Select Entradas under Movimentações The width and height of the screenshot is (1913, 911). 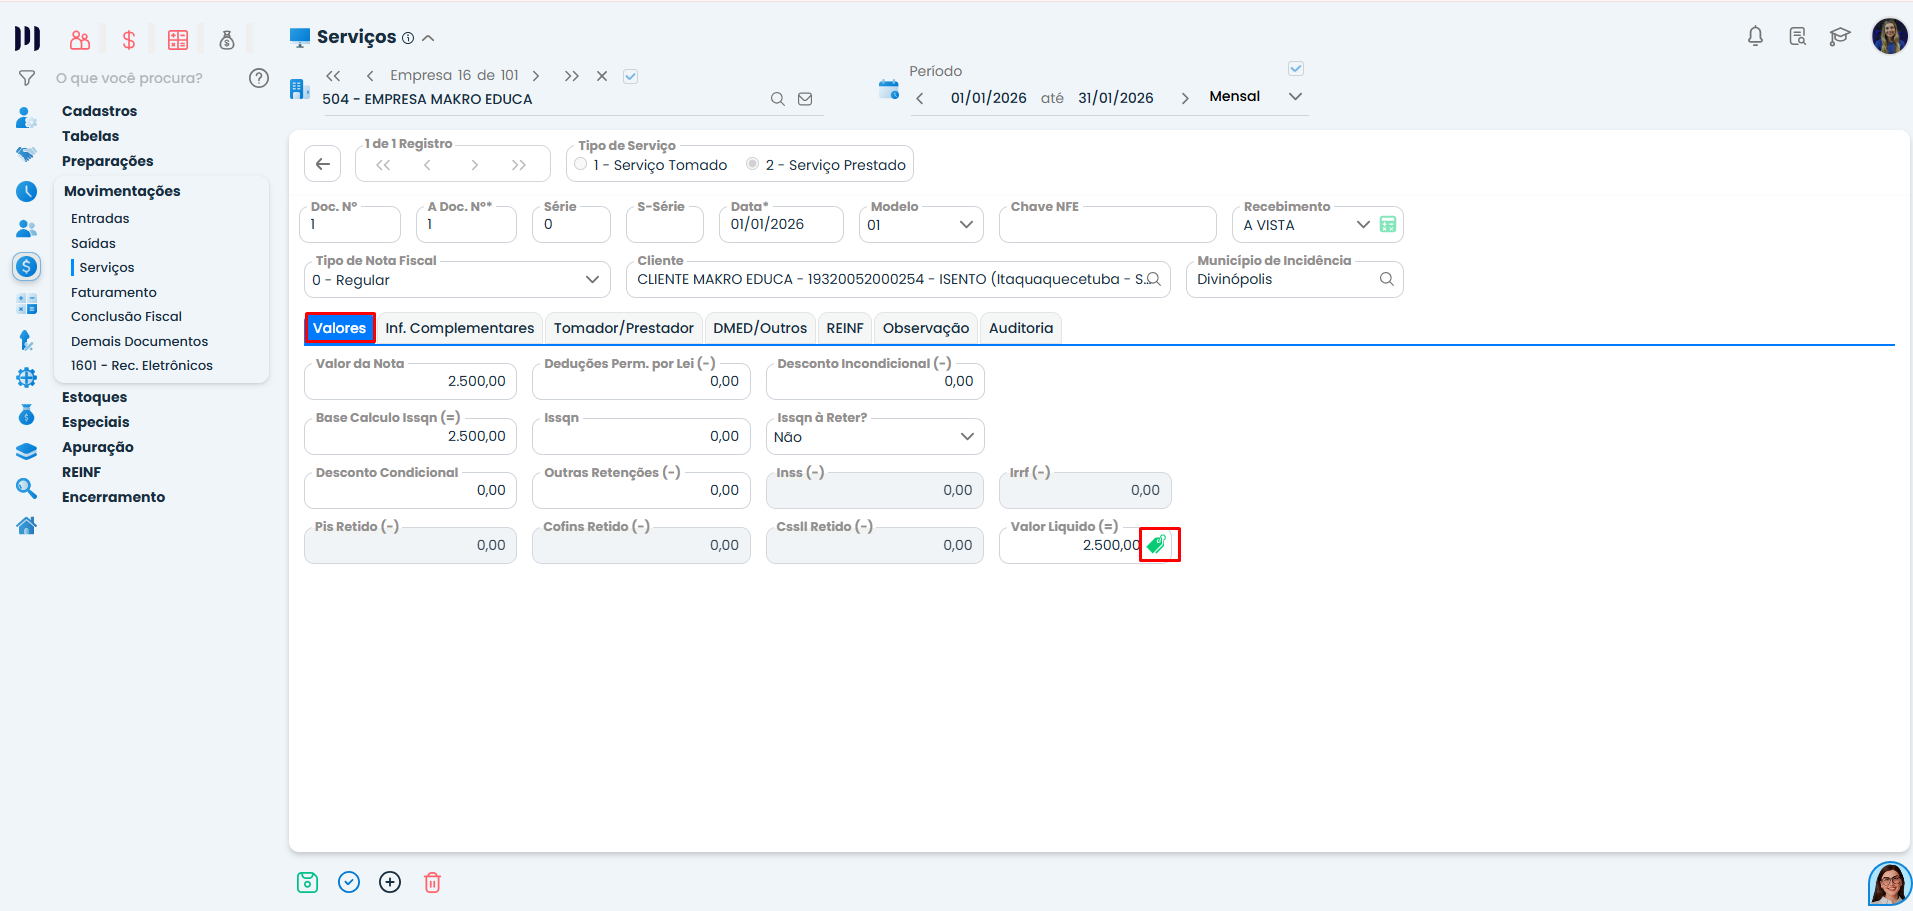tap(100, 218)
